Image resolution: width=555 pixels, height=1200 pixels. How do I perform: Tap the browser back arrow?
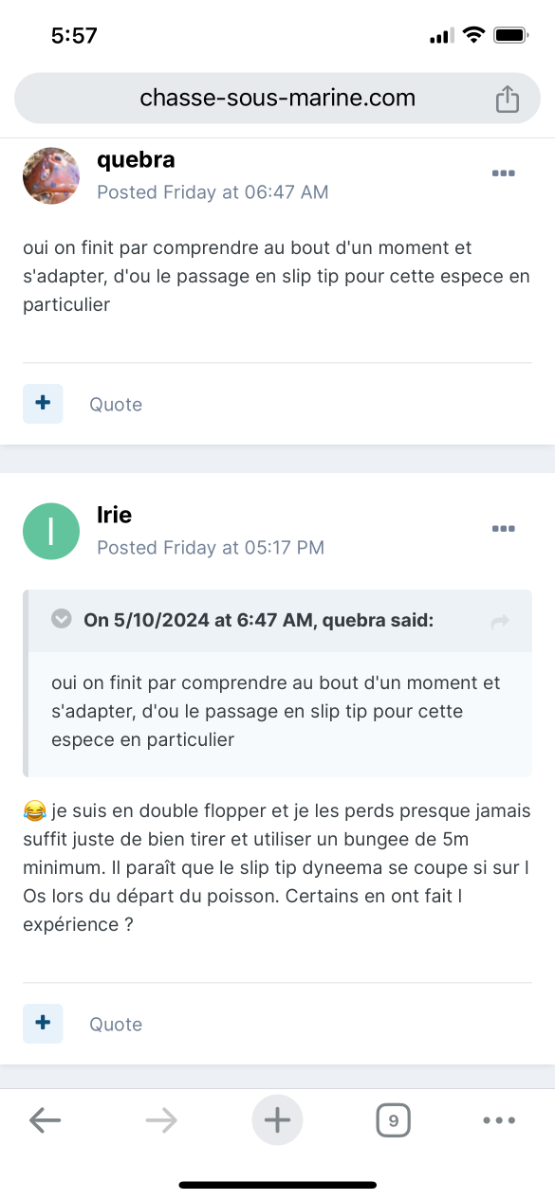pos(45,1120)
